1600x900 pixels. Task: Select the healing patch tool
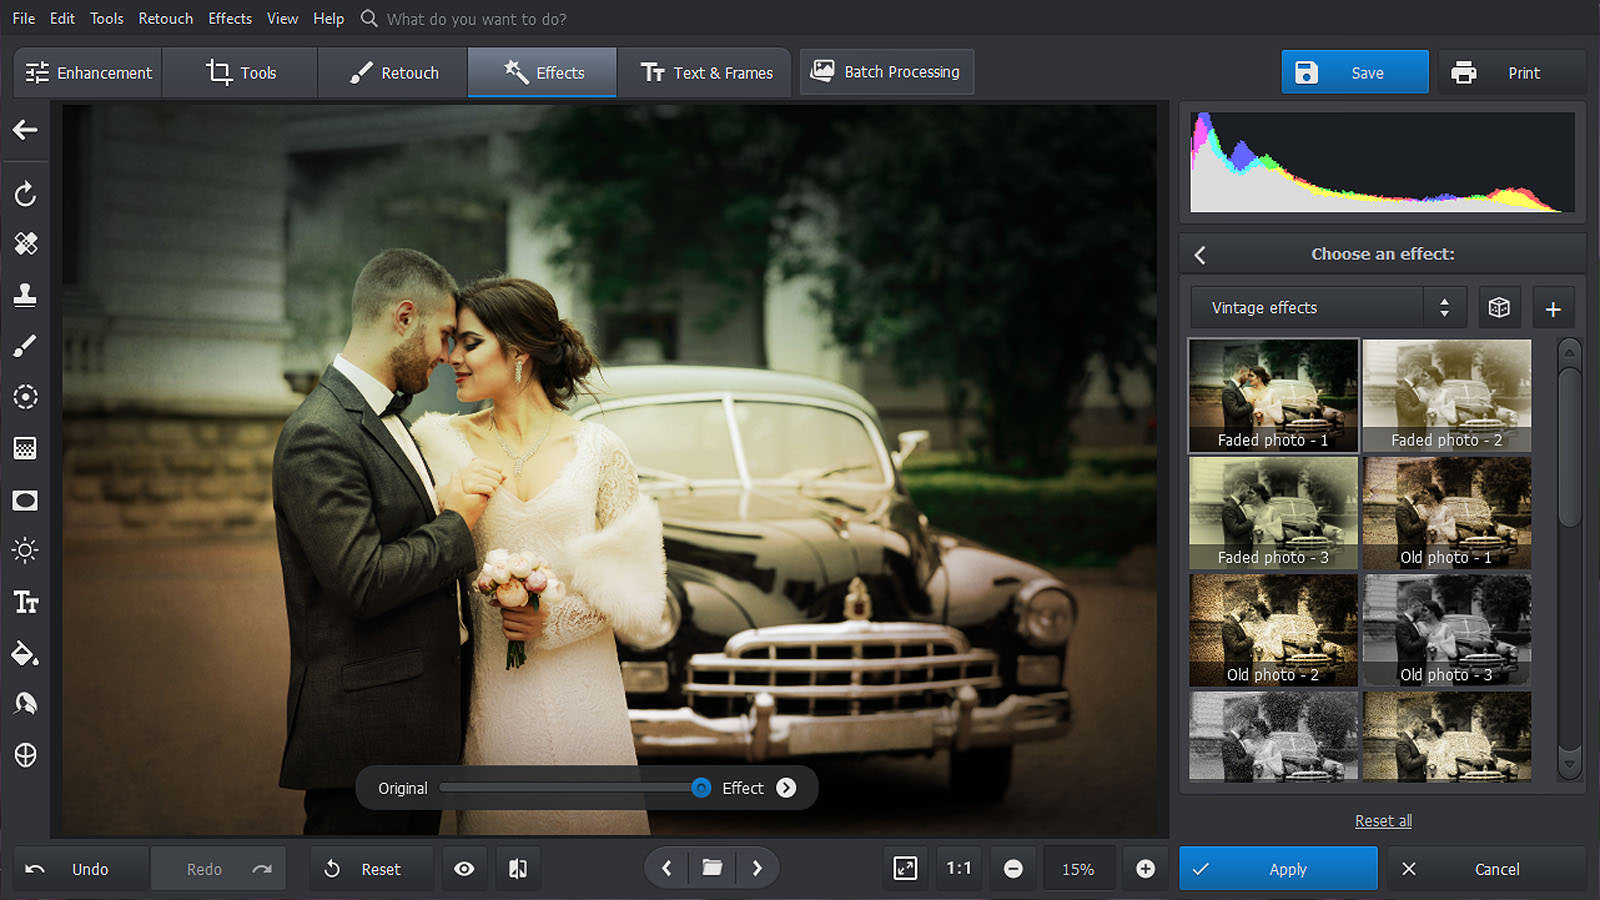click(25, 243)
